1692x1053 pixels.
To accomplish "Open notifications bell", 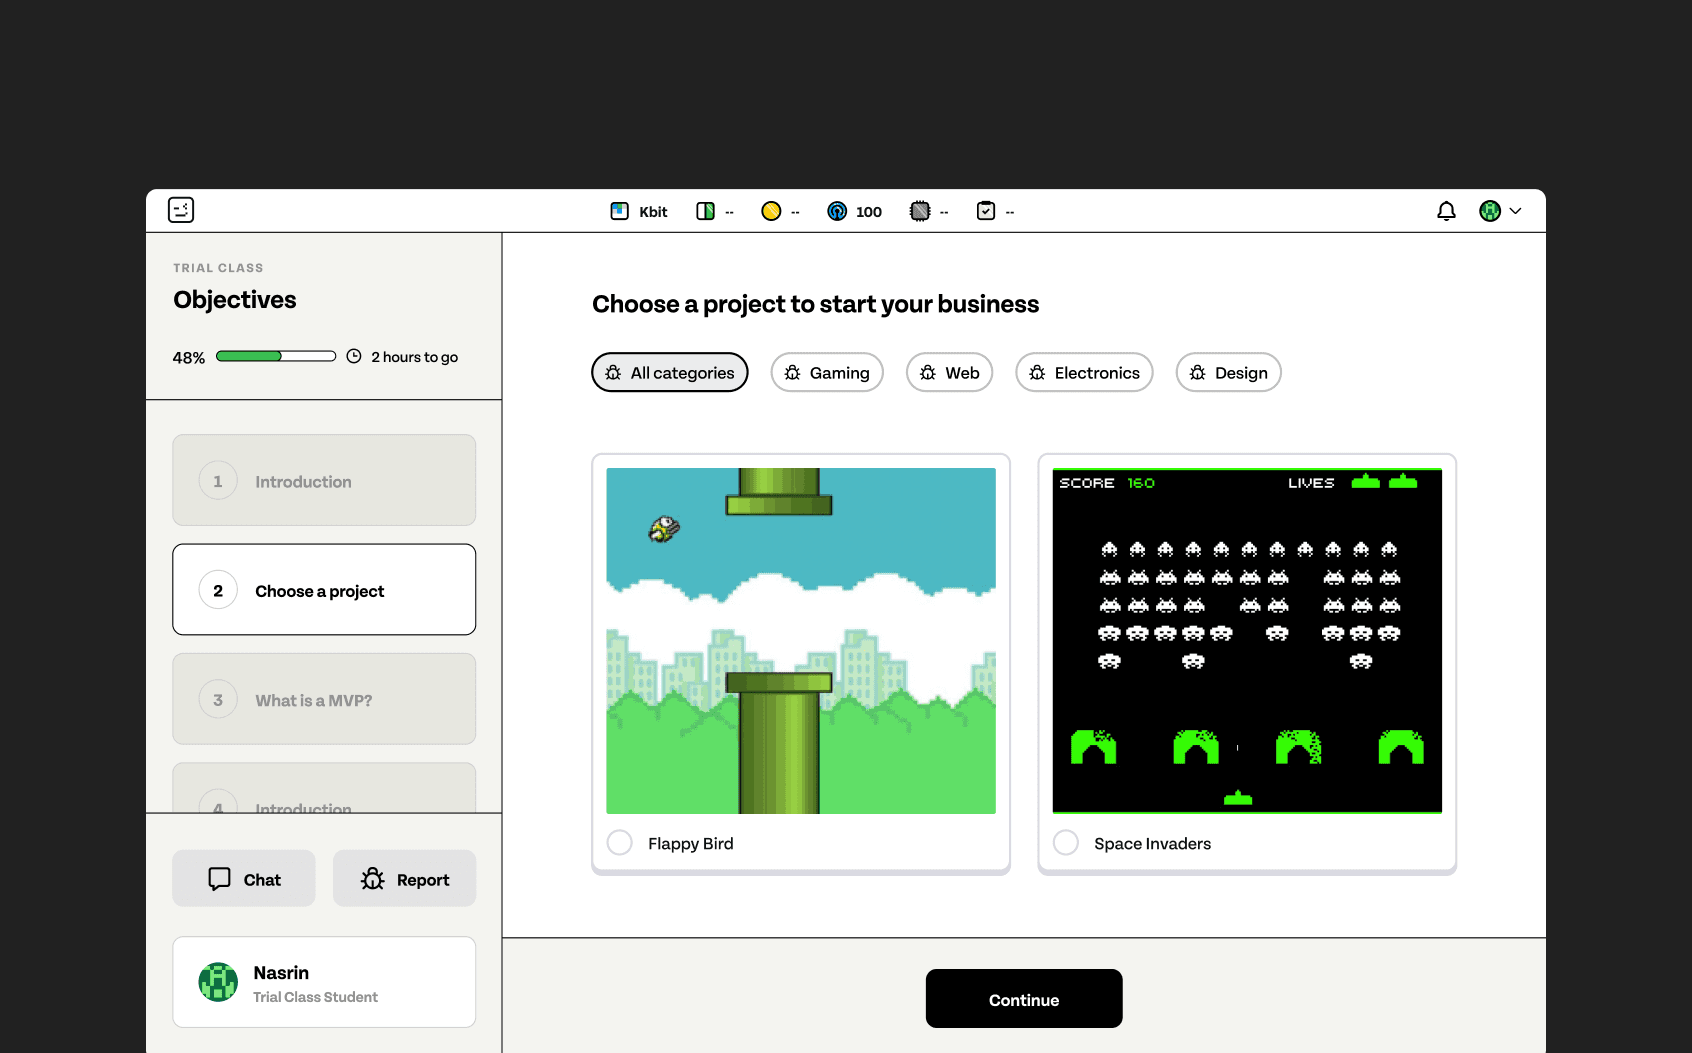I will coord(1446,211).
